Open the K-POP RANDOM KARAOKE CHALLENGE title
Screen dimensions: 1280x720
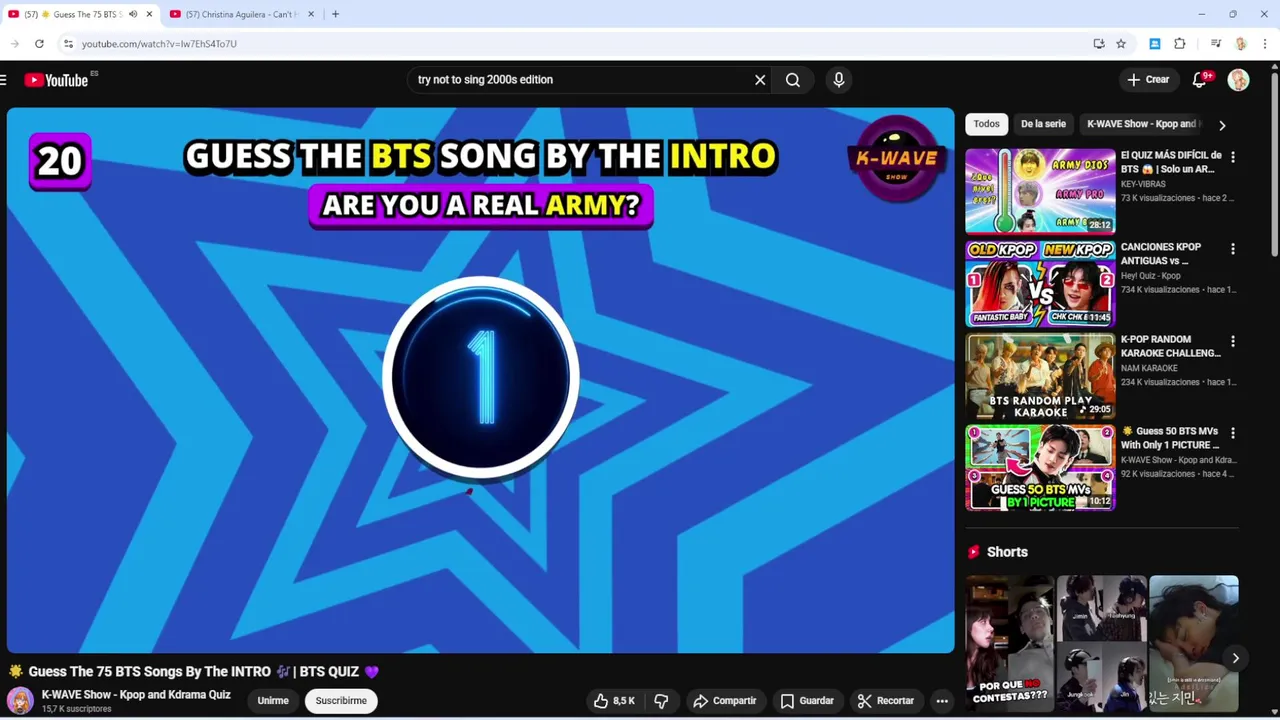click(x=1170, y=346)
